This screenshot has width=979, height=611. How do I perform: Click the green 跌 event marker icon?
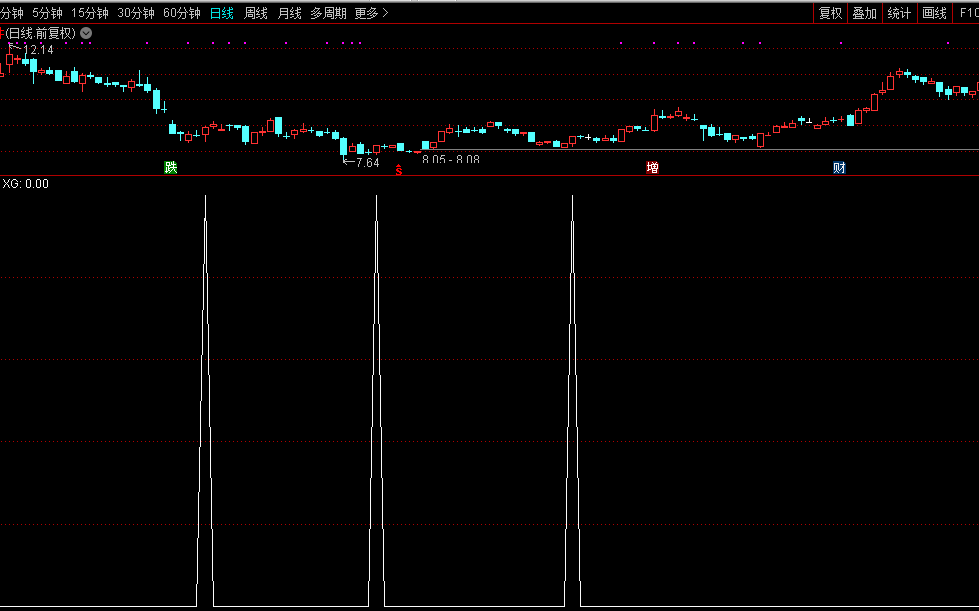[171, 168]
